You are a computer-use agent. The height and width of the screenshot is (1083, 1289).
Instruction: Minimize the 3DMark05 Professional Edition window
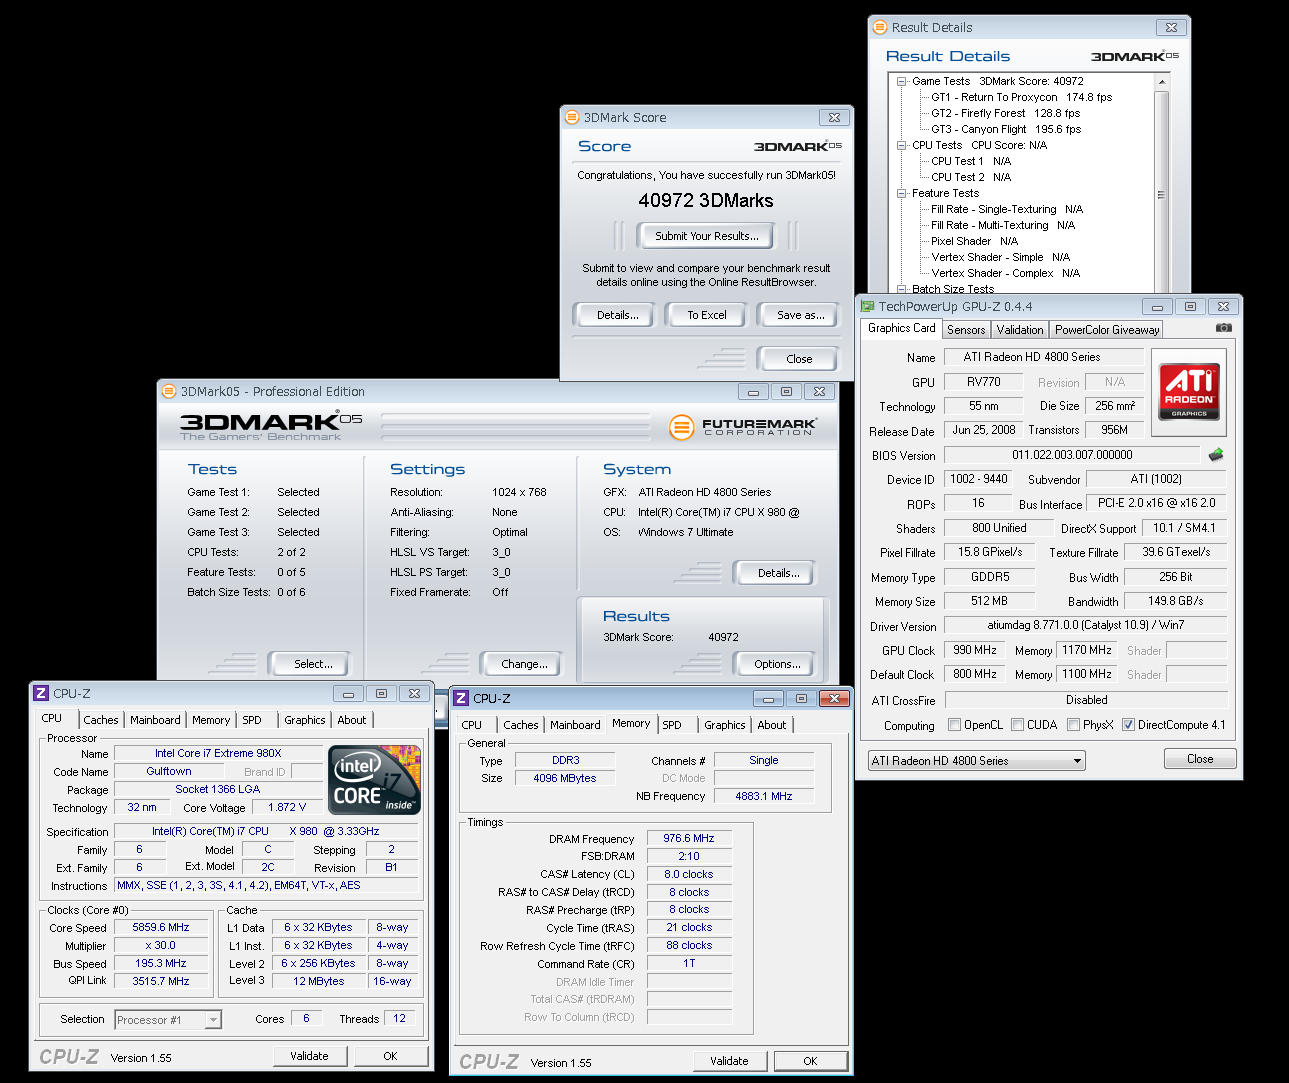pos(753,392)
